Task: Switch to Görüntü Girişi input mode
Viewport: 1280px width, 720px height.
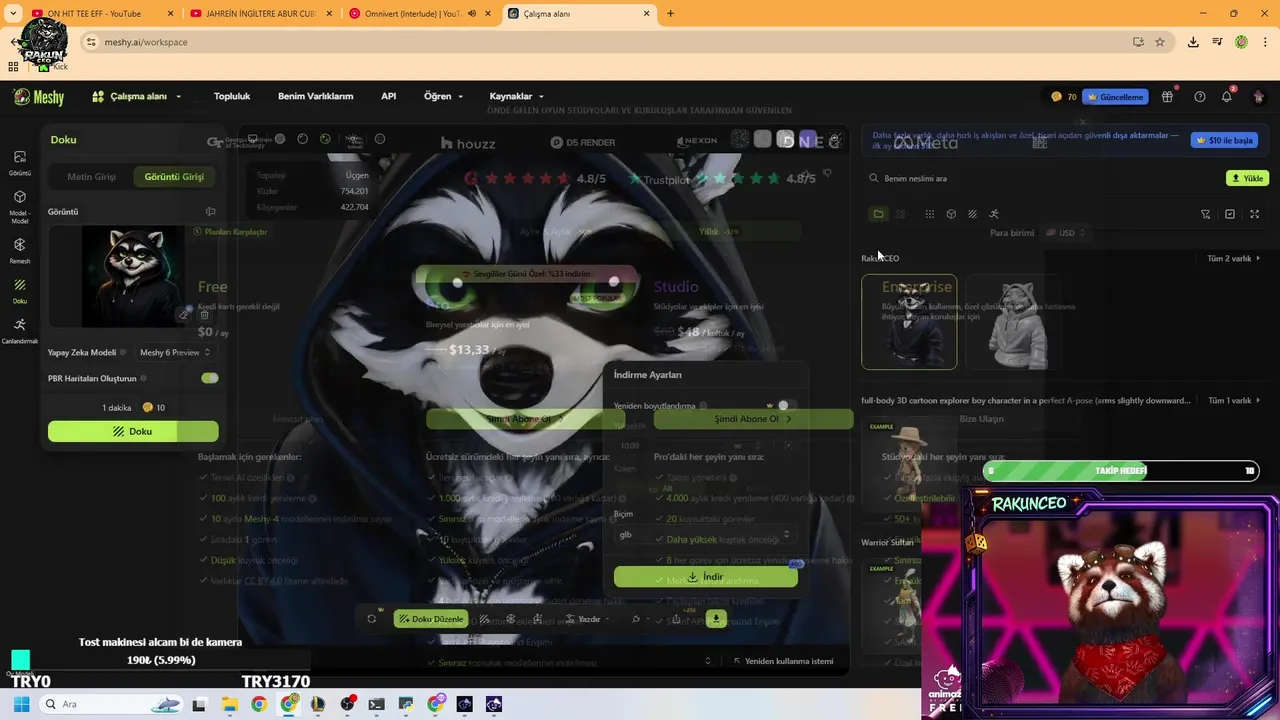Action: pos(174,177)
